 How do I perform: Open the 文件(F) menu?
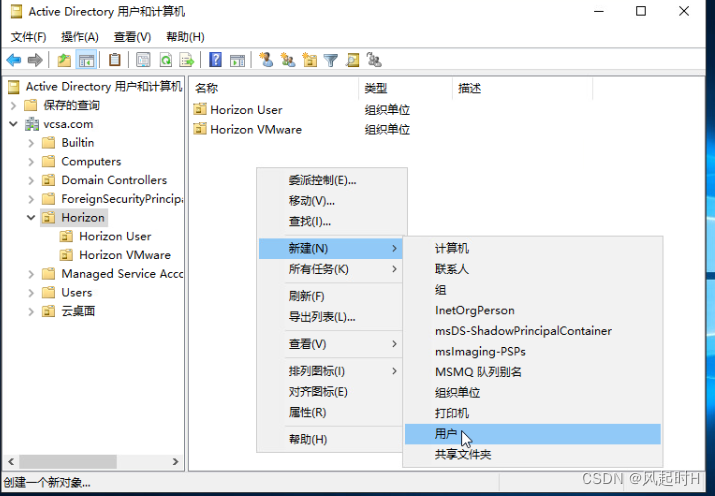tap(28, 36)
